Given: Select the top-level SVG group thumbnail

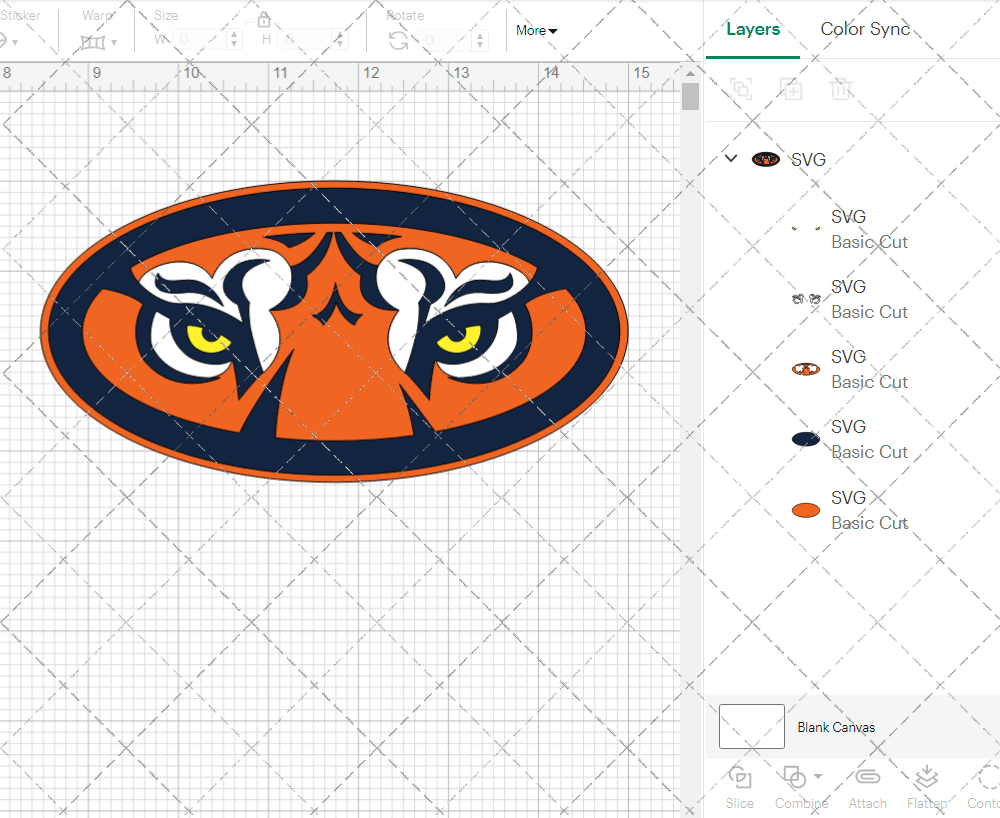Looking at the screenshot, I should [x=765, y=159].
